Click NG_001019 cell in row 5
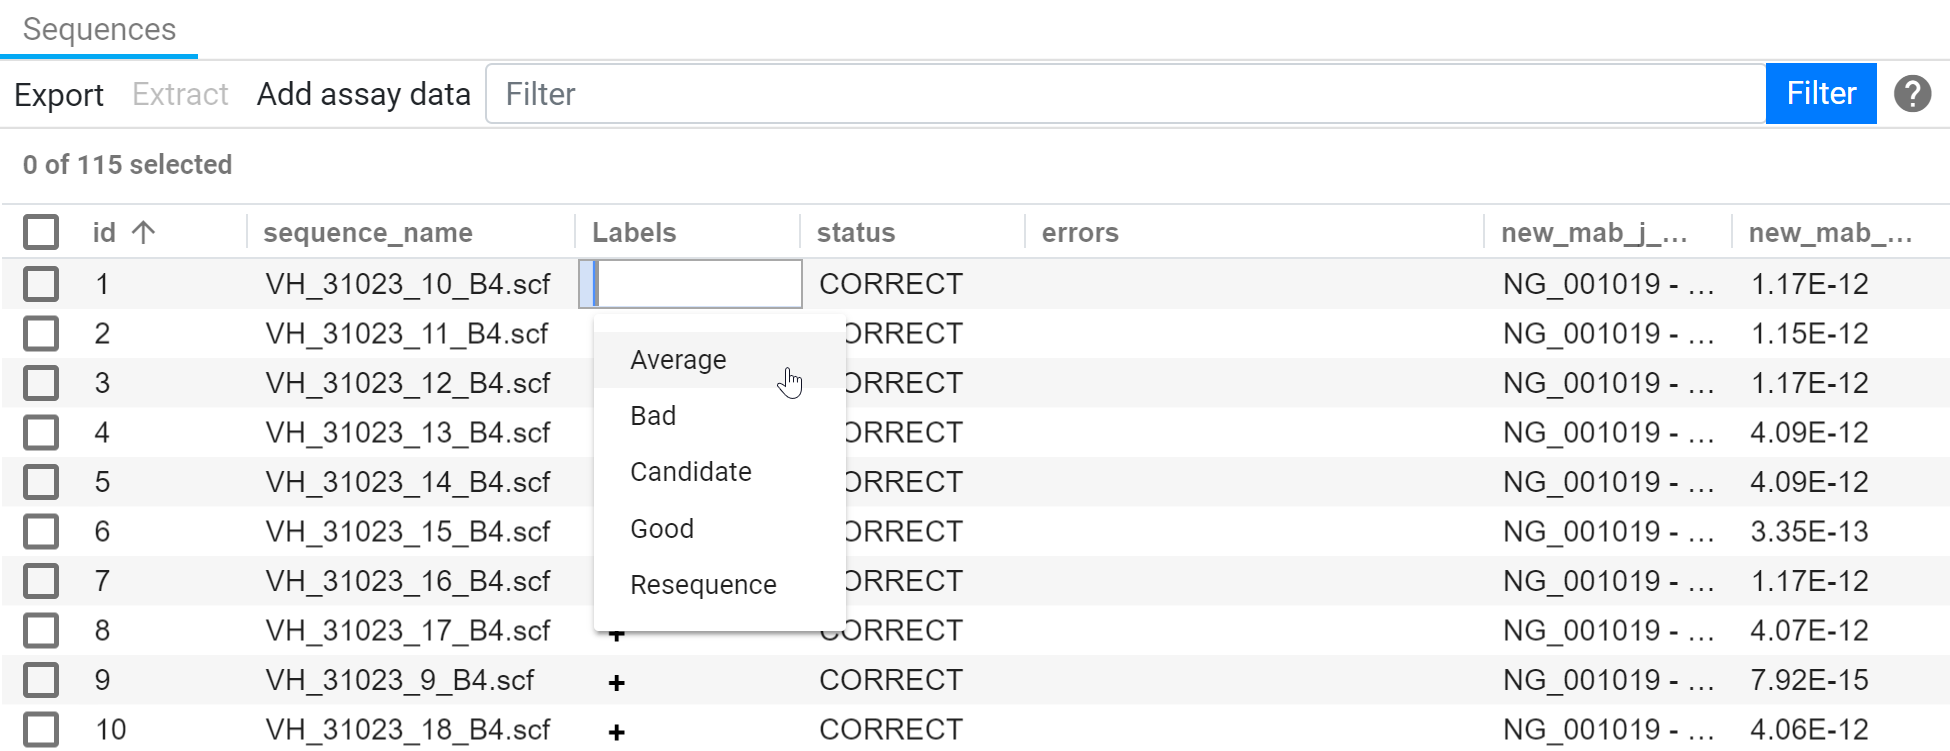 pyautogui.click(x=1608, y=482)
